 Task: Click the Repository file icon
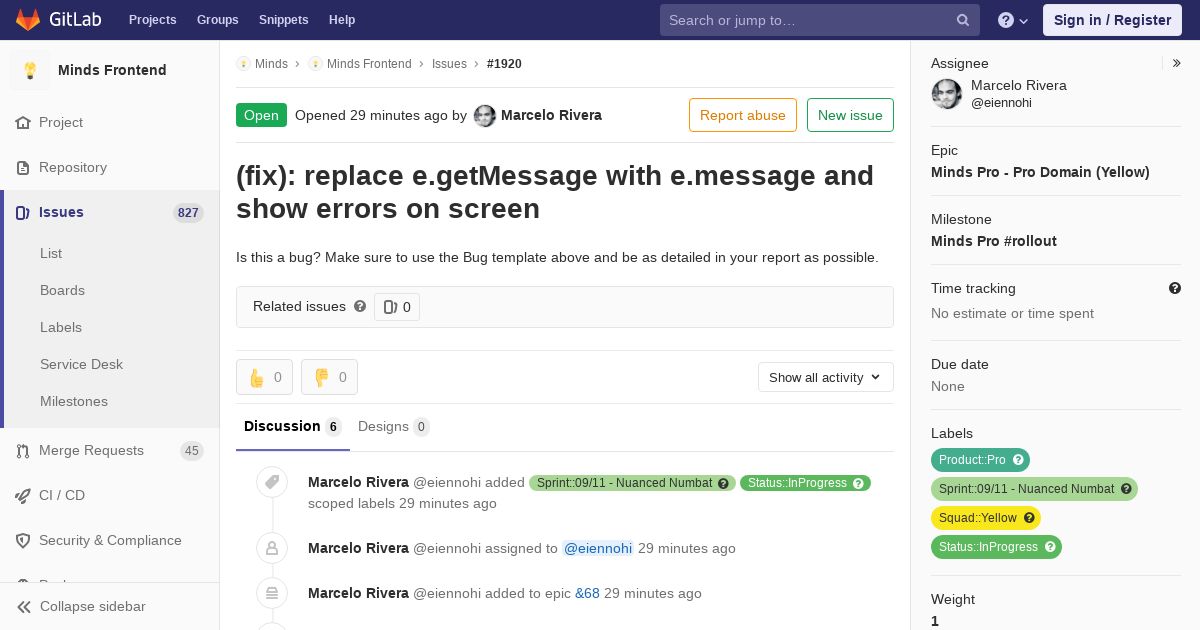pos(23,167)
